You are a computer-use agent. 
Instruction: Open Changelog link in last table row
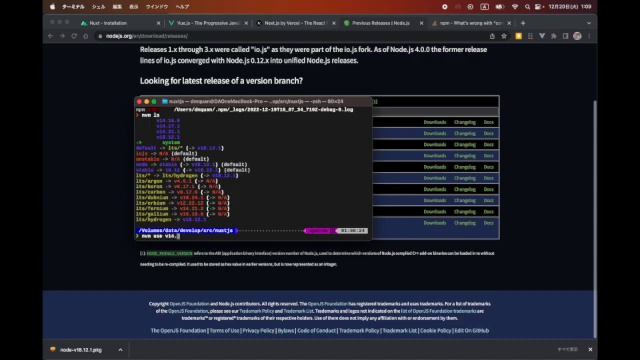pyautogui.click(x=465, y=223)
